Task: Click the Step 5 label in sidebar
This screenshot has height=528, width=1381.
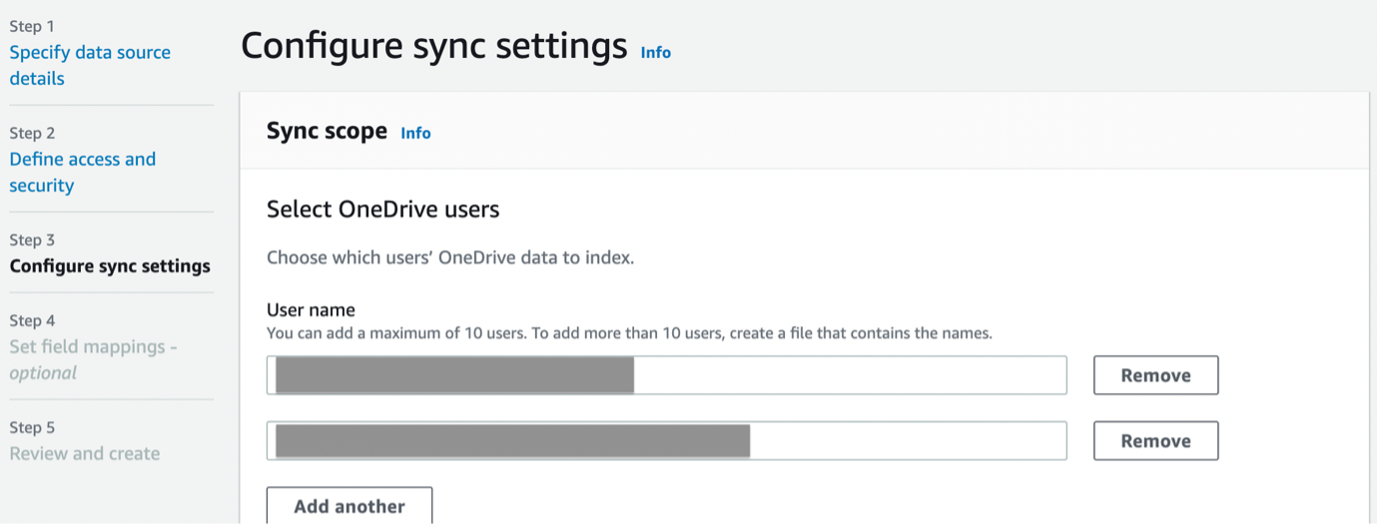Action: pos(32,427)
